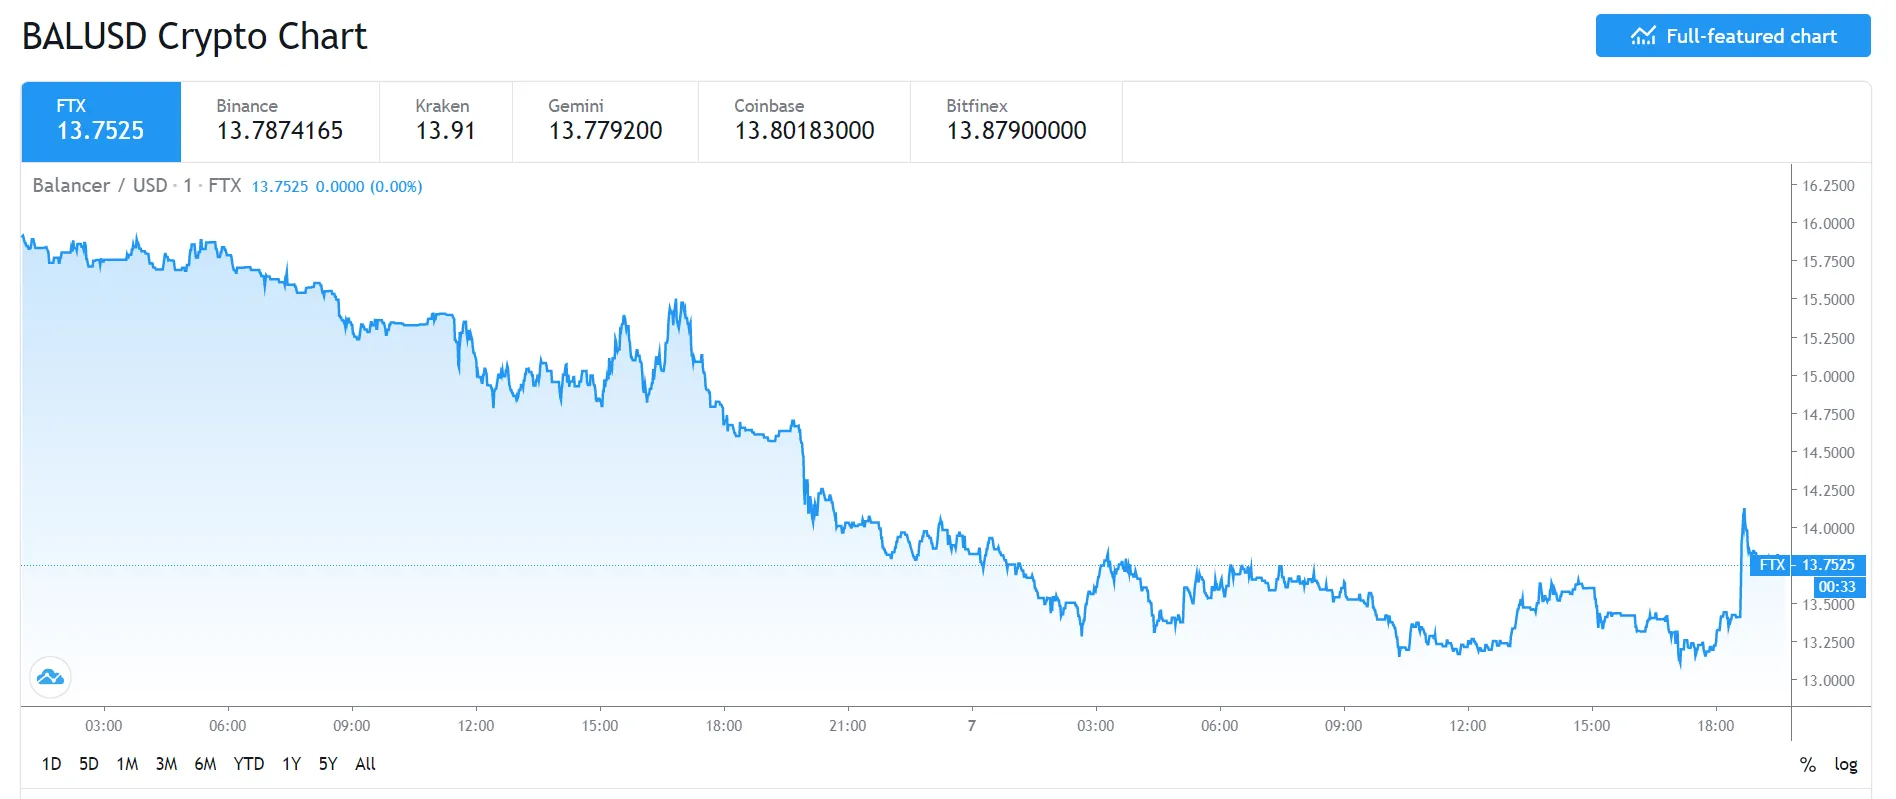Image resolution: width=1896 pixels, height=799 pixels.
Task: Select the Coinbase exchange
Action: tap(803, 120)
